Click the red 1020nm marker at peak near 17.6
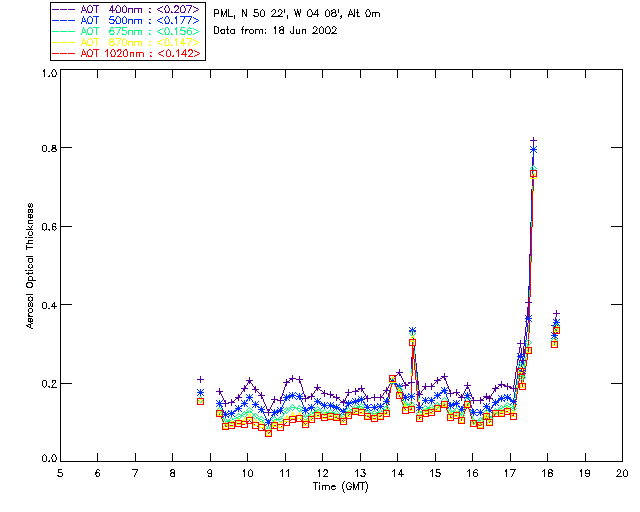Viewport: 640px width, 512px height. click(533, 174)
